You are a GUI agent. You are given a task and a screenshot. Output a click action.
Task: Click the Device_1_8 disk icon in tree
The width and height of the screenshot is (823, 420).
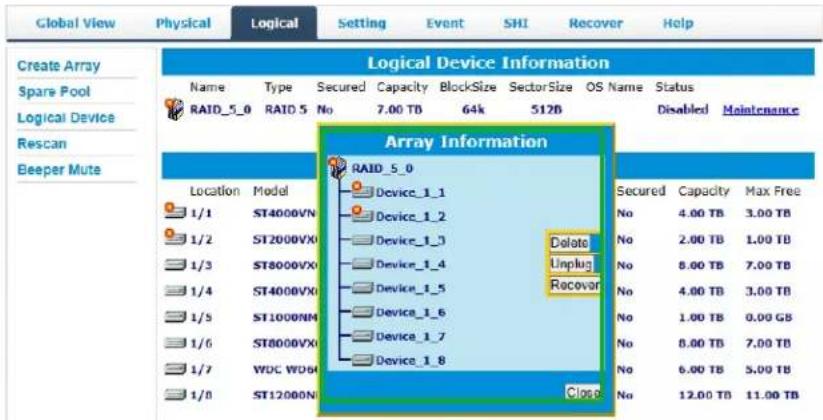[x=362, y=360]
